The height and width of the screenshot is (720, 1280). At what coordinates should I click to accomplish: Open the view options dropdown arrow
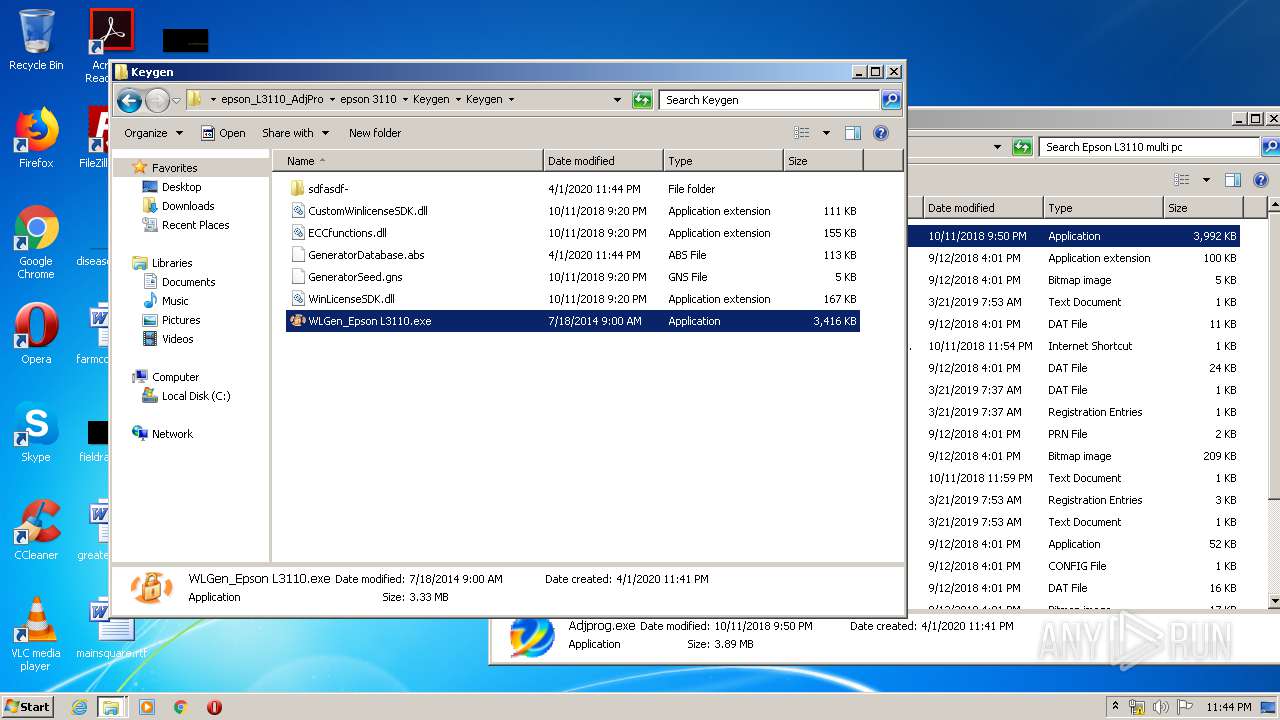coord(826,133)
